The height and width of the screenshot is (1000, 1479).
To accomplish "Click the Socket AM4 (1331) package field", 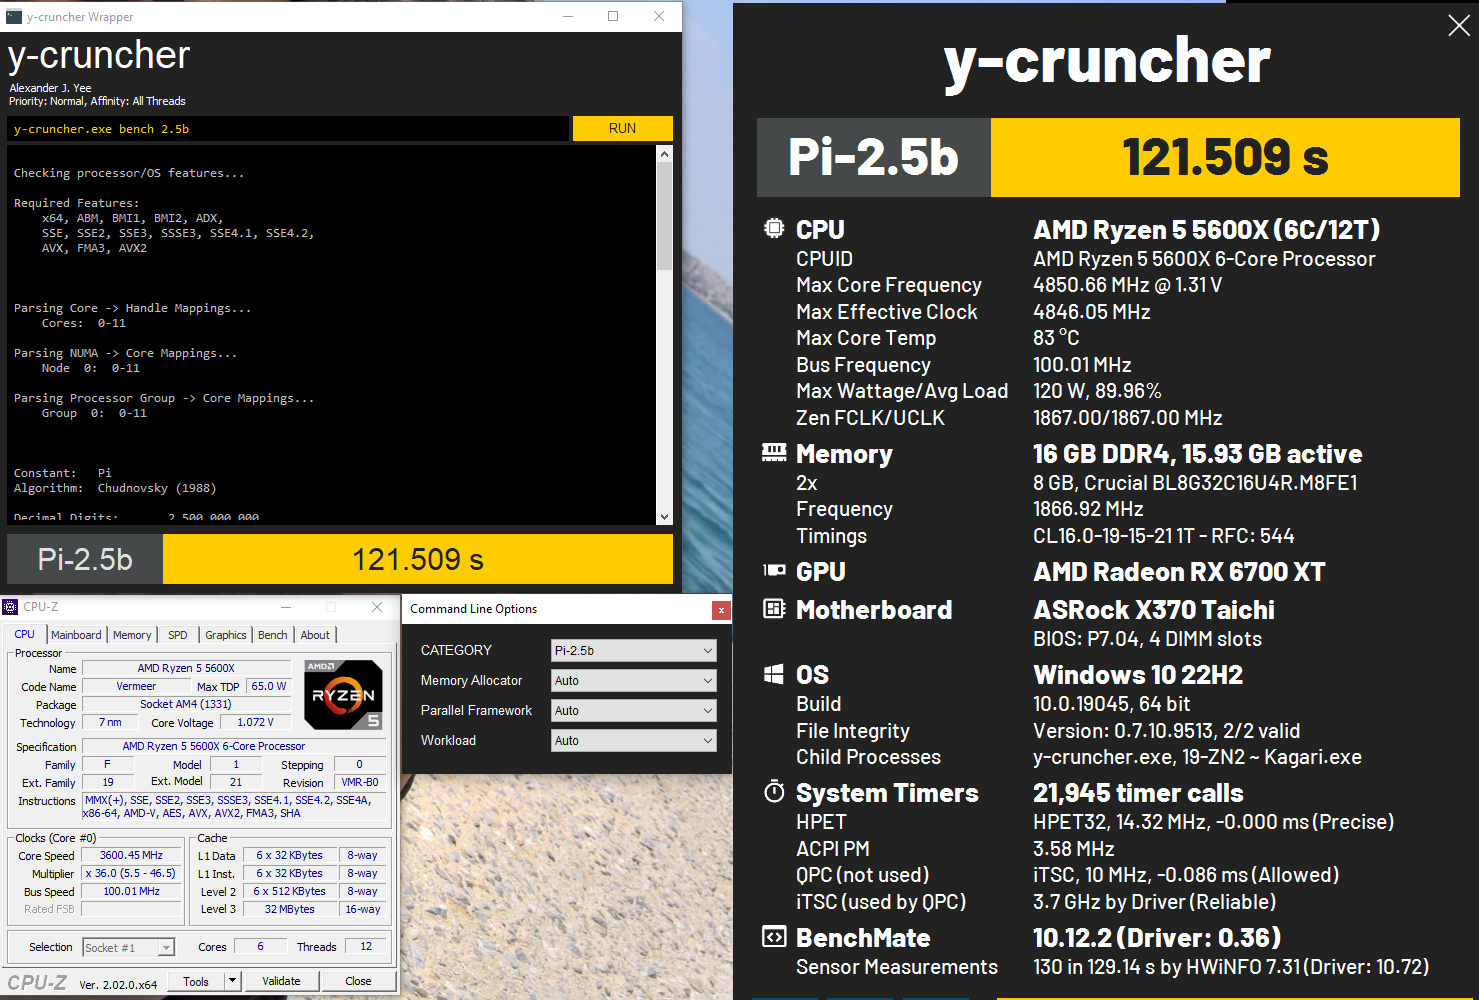I will coord(186,704).
